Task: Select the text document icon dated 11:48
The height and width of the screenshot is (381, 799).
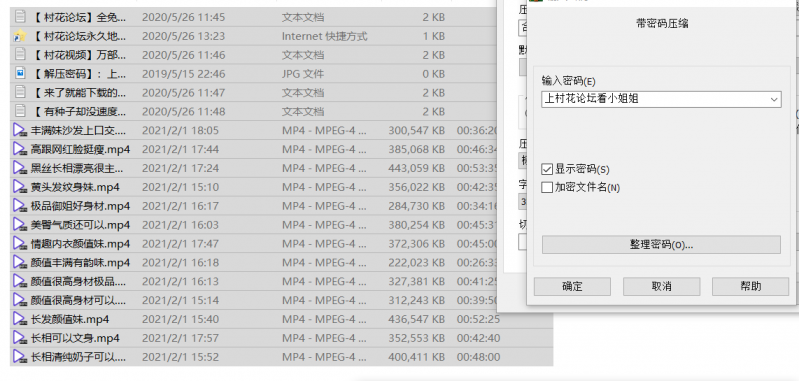Action: [x=20, y=112]
